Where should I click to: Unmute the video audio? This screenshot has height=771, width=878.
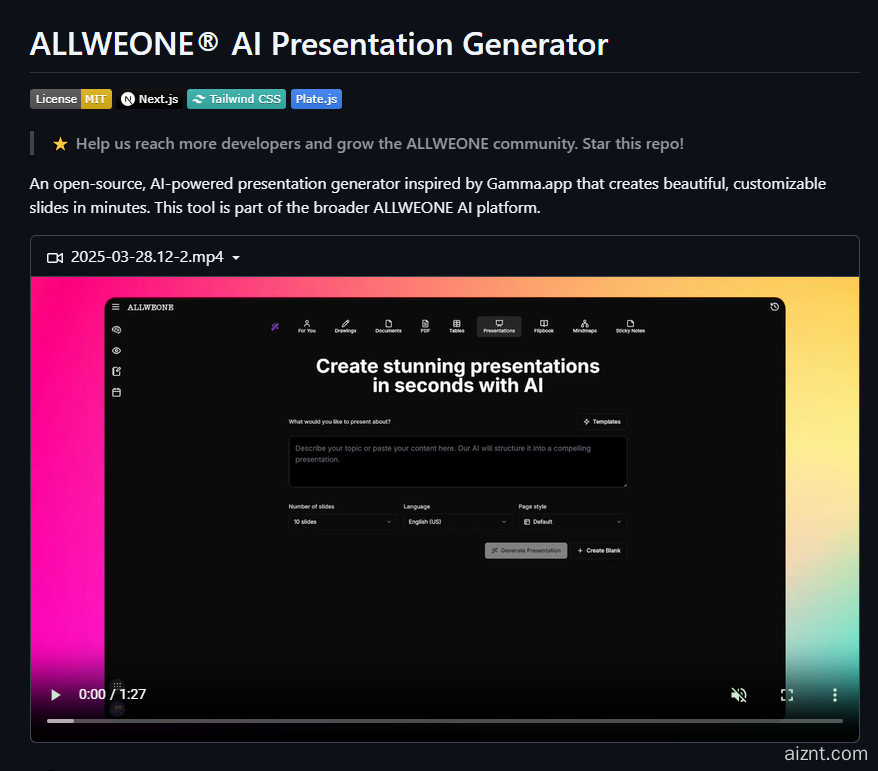pyautogui.click(x=739, y=694)
